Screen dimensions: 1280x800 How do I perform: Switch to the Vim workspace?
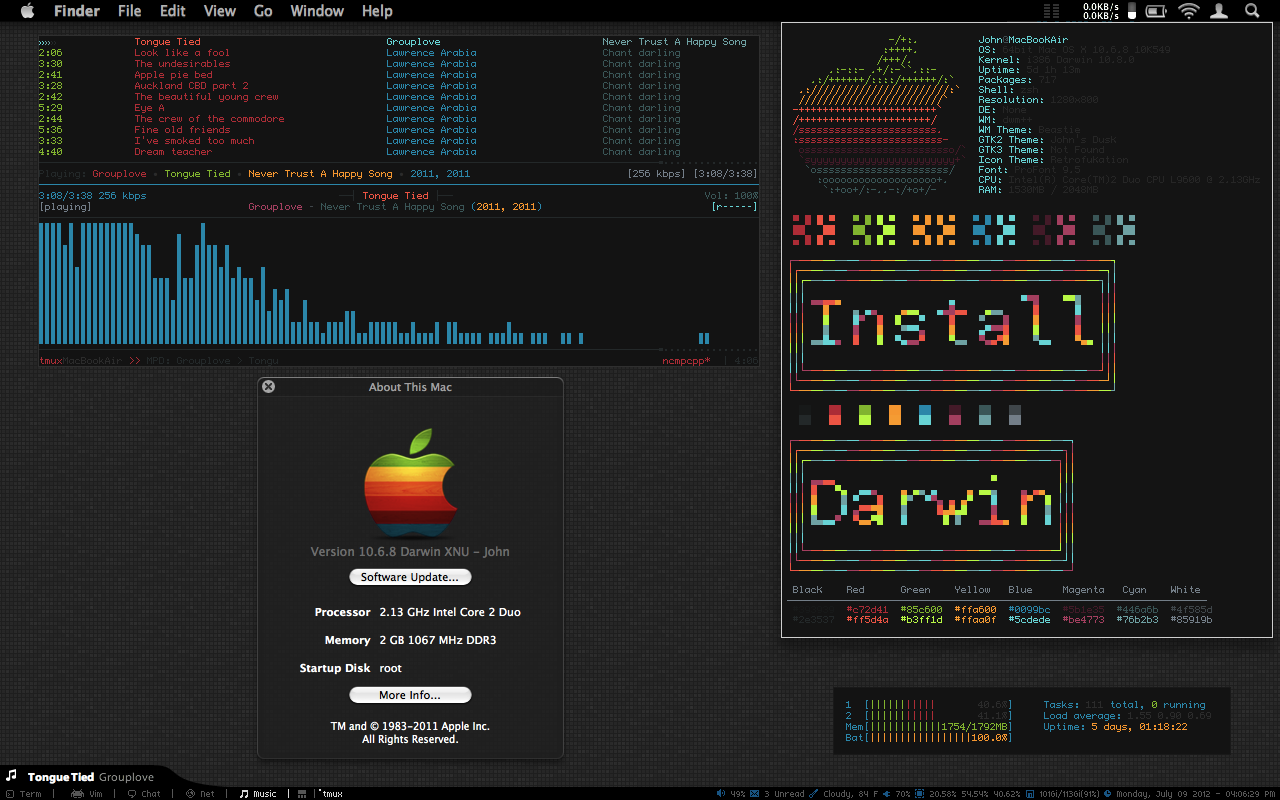(88, 794)
